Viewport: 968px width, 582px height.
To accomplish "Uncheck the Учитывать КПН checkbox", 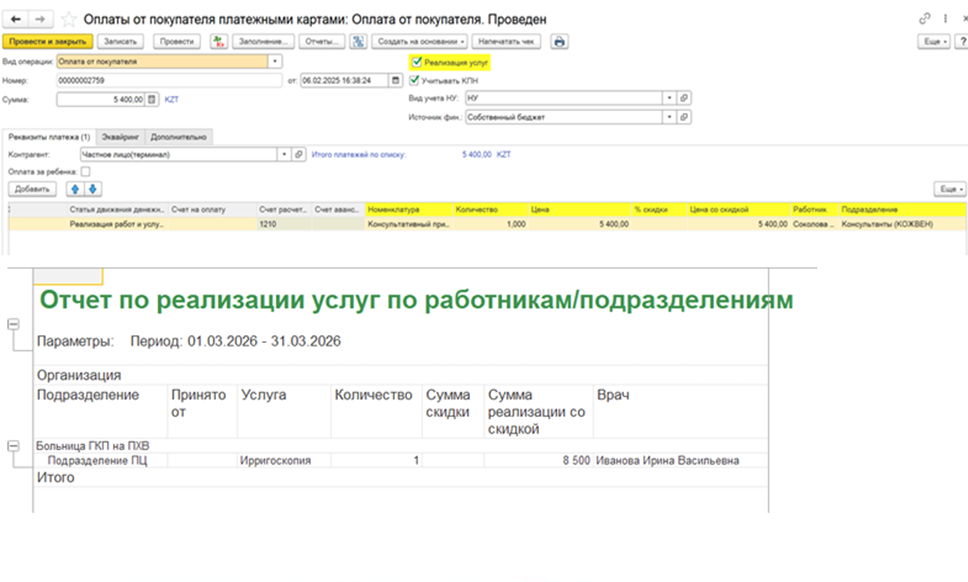I will pos(414,80).
